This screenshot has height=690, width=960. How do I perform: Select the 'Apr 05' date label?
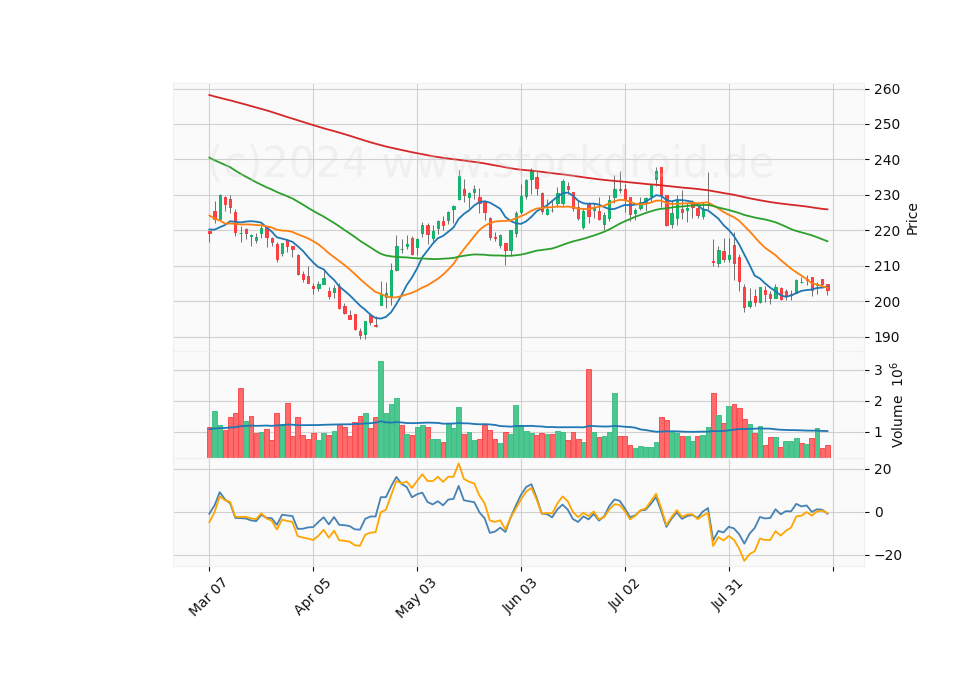coord(312,596)
